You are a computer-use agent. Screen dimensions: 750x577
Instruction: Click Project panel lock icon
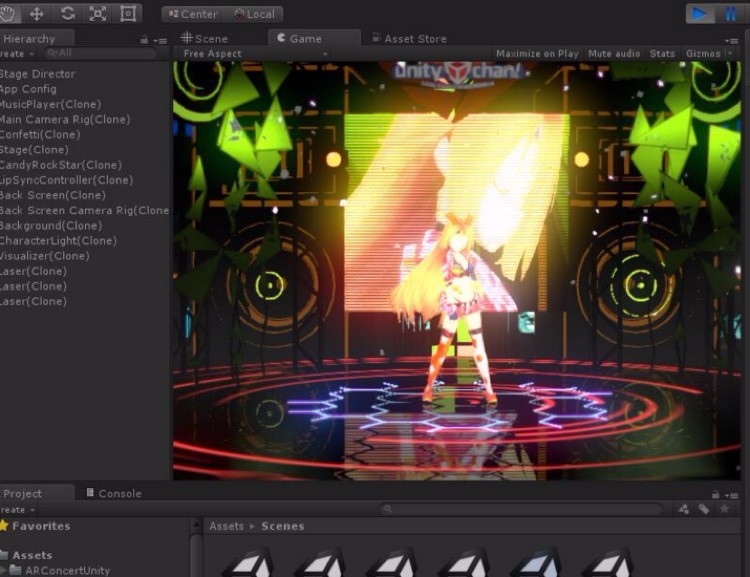point(715,494)
